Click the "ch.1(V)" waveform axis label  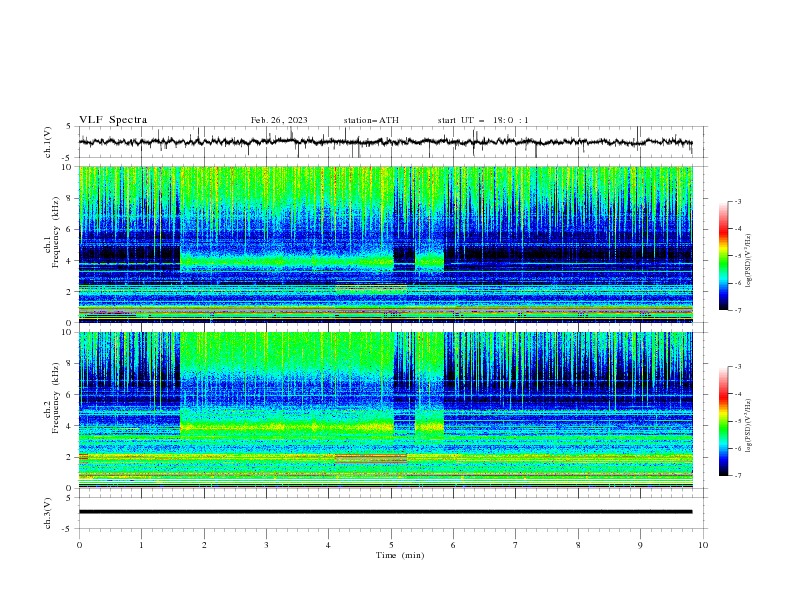(x=48, y=142)
